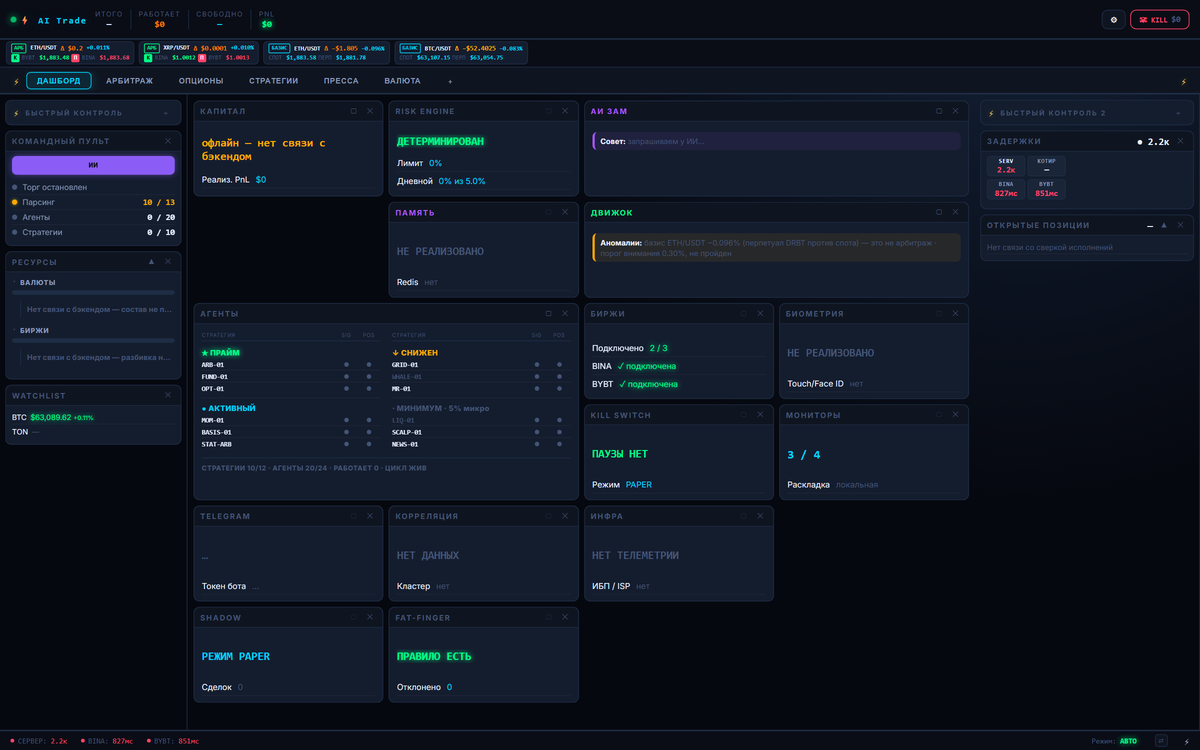Click lightning icon left of ДАШБОРД tab
This screenshot has height=750, width=1200.
pos(16,81)
